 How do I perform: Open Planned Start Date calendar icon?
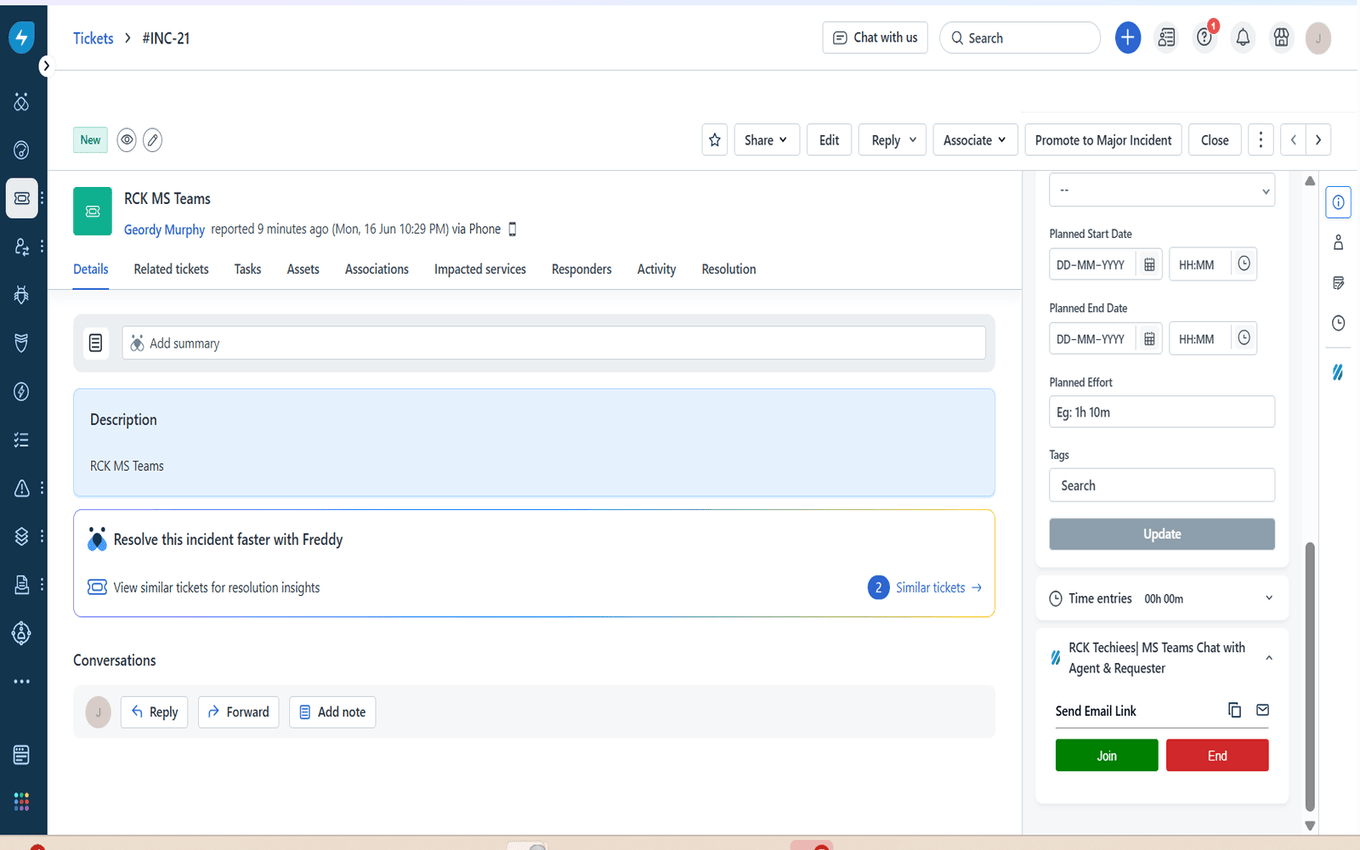click(1150, 265)
